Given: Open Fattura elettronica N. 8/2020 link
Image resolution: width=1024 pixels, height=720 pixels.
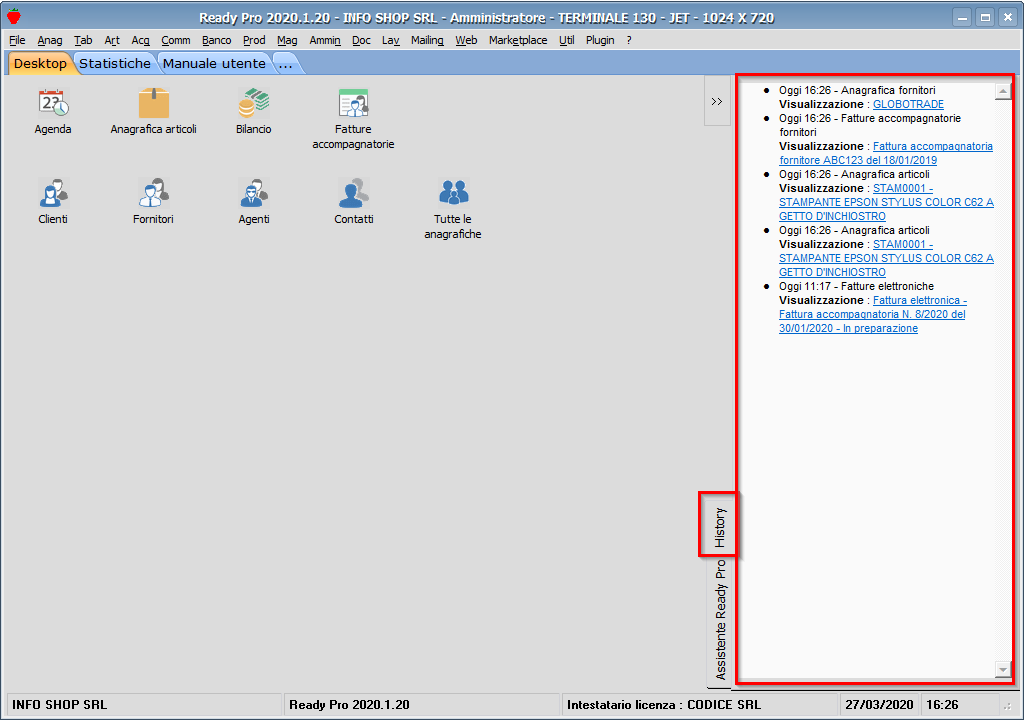Looking at the screenshot, I should point(872,314).
